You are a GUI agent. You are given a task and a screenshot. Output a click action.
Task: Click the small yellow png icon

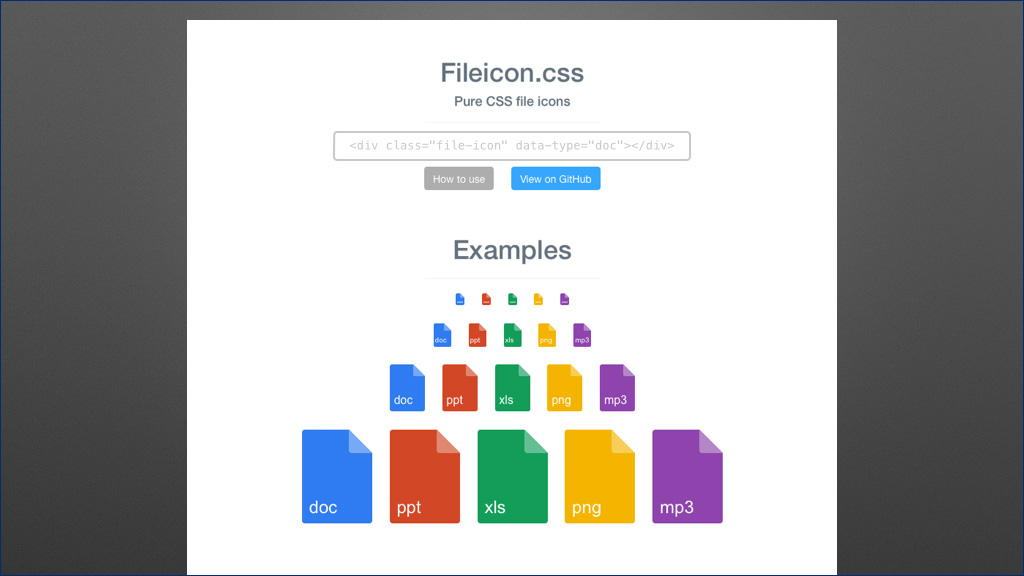click(x=547, y=335)
